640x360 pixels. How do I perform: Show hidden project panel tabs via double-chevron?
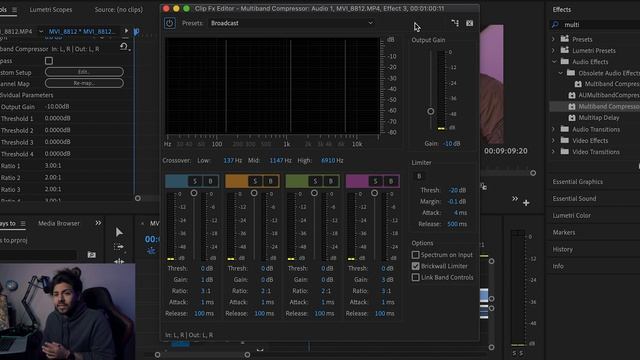pyautogui.click(x=98, y=223)
